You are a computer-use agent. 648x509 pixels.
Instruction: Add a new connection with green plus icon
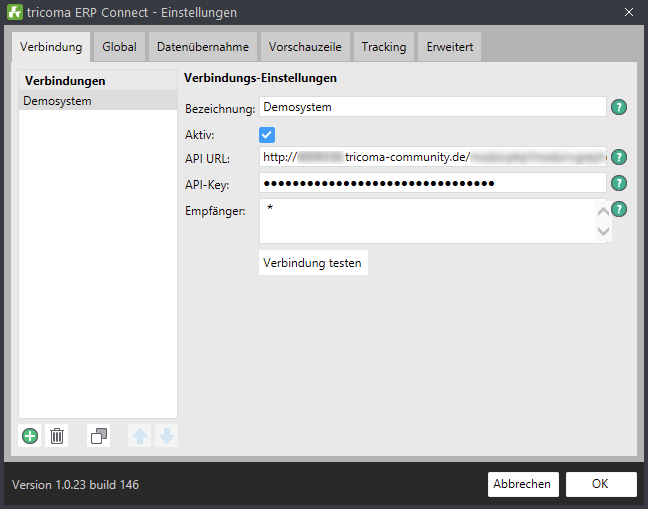click(x=30, y=436)
